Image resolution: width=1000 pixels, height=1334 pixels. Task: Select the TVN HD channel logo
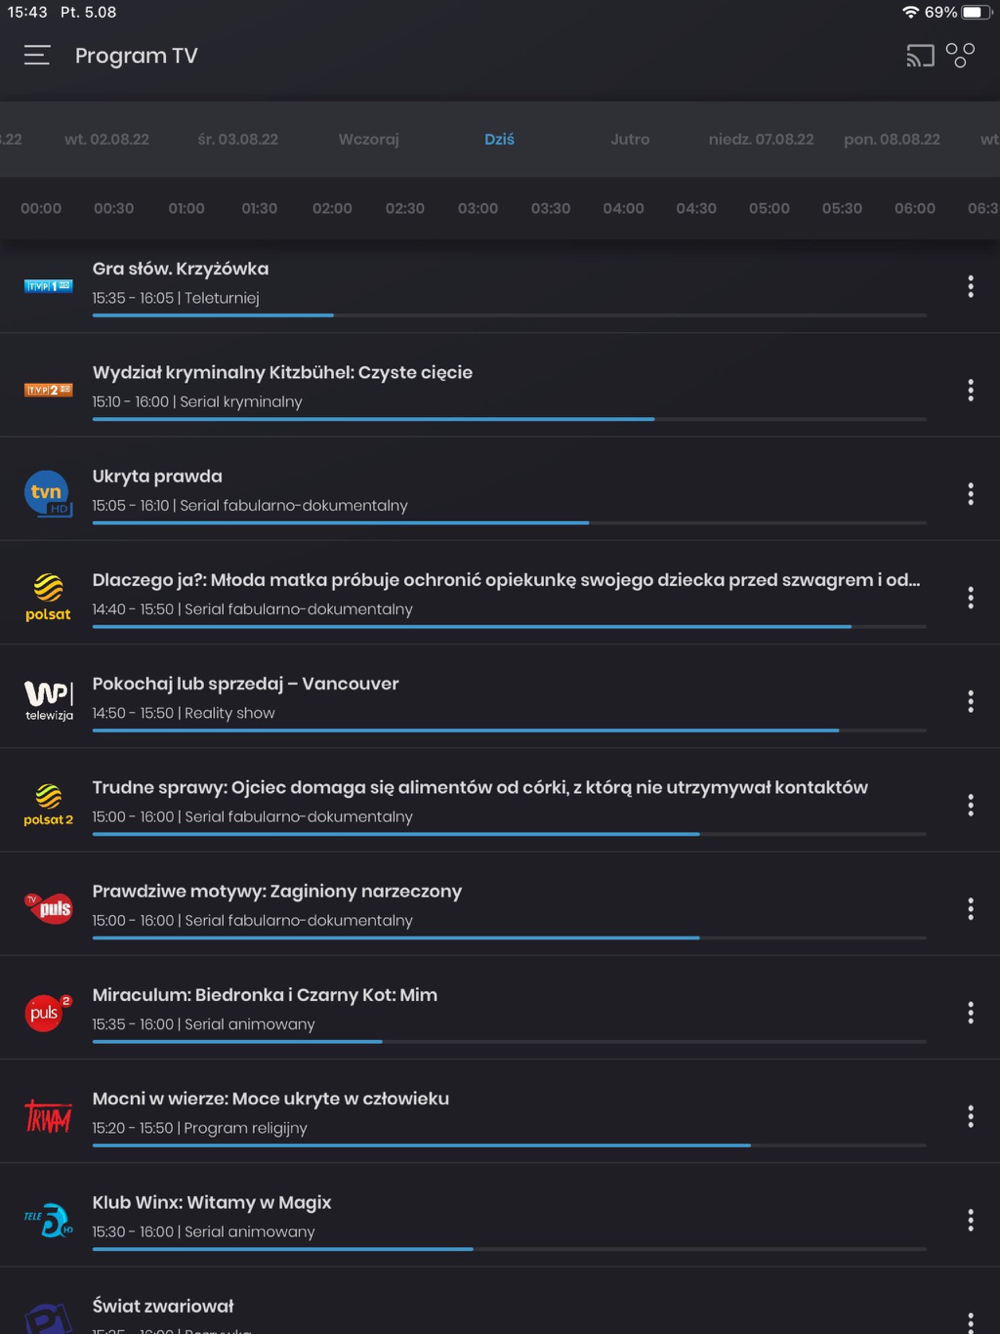point(48,494)
